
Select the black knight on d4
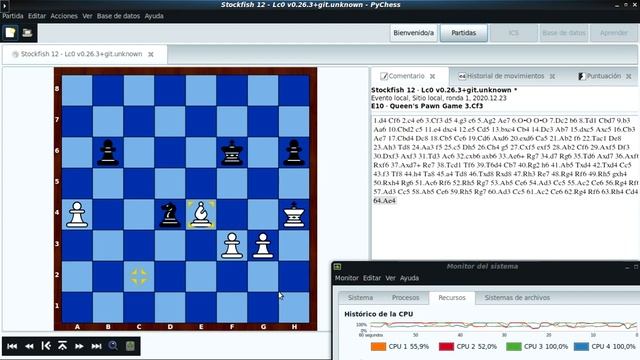[170, 214]
